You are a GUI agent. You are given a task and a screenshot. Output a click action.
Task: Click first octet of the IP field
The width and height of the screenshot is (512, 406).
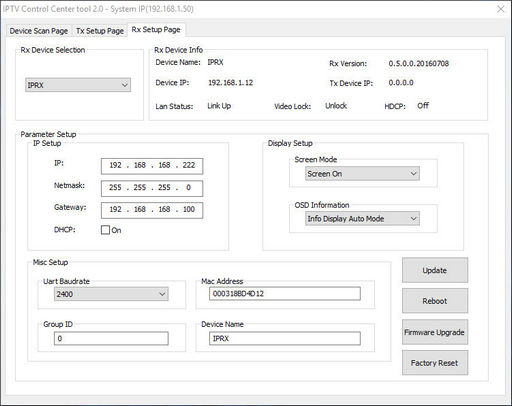pos(115,165)
